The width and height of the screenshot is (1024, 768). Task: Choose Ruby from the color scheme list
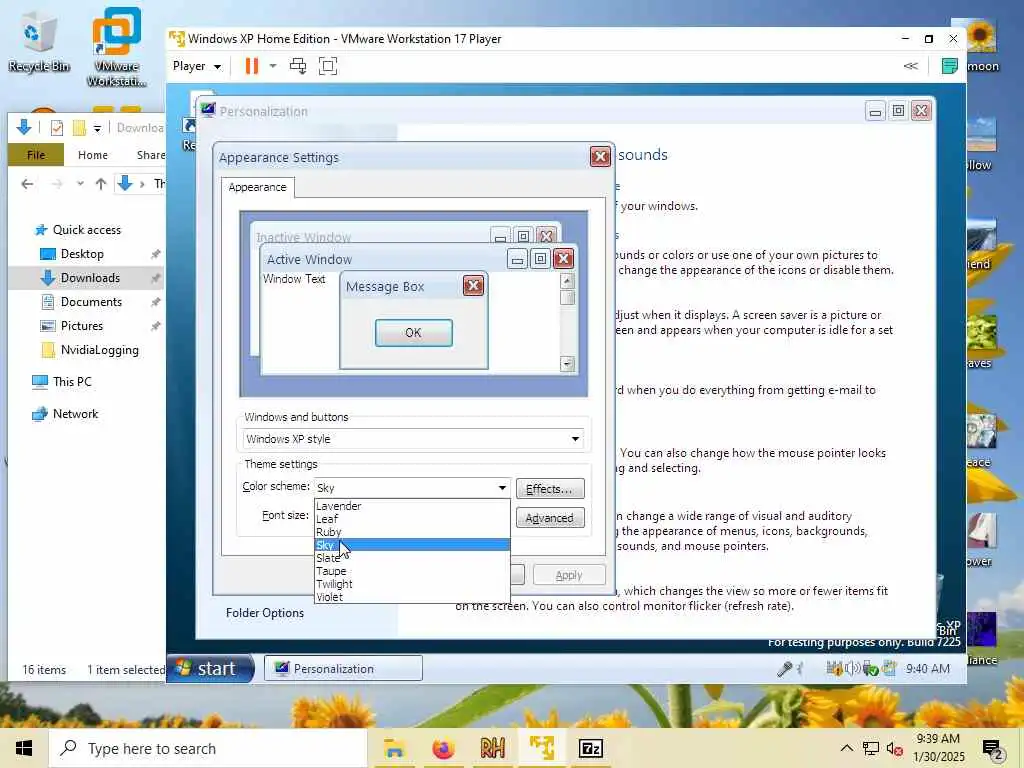coord(412,532)
